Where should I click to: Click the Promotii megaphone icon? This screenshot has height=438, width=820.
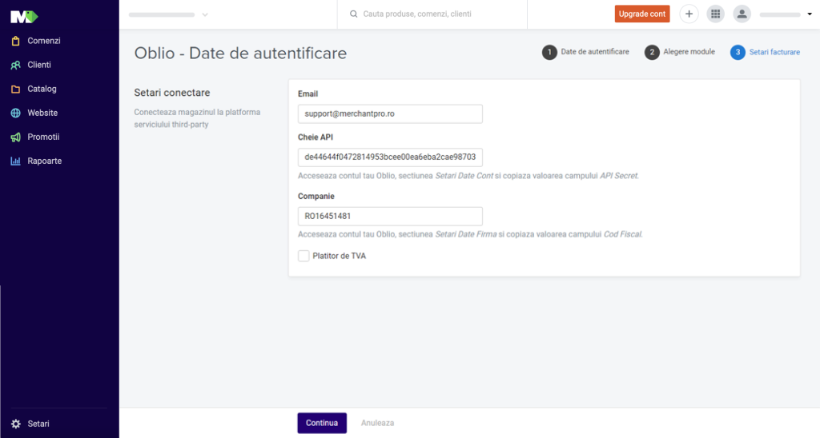16,137
